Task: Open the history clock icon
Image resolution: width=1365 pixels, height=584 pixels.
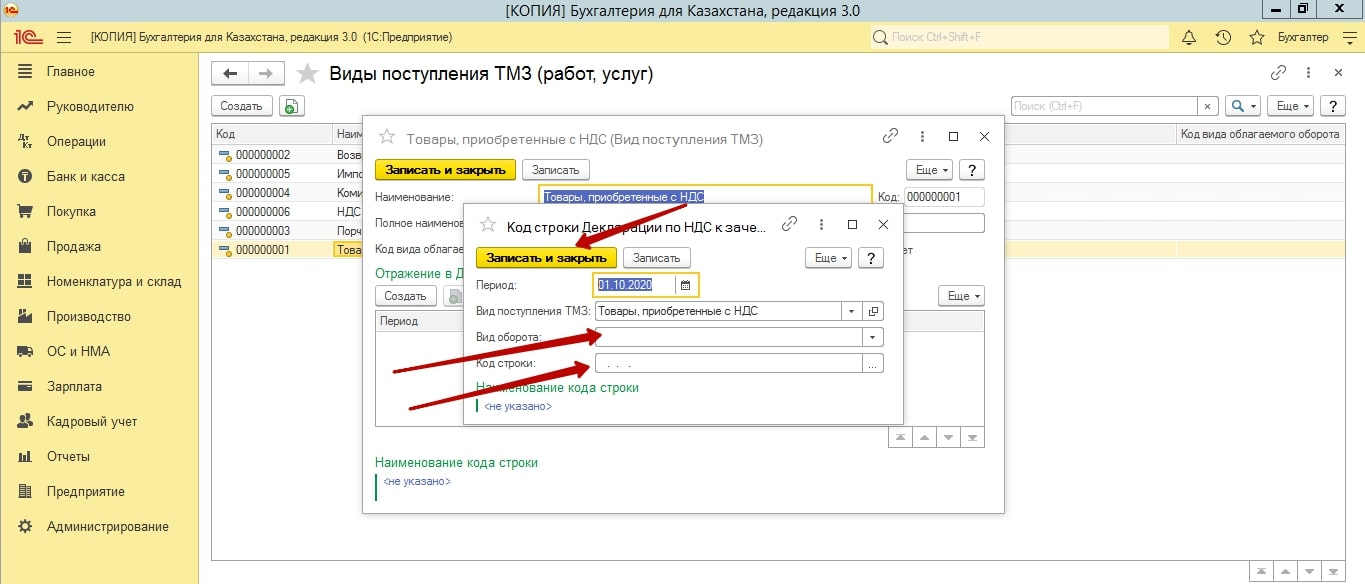Action: point(1222,37)
